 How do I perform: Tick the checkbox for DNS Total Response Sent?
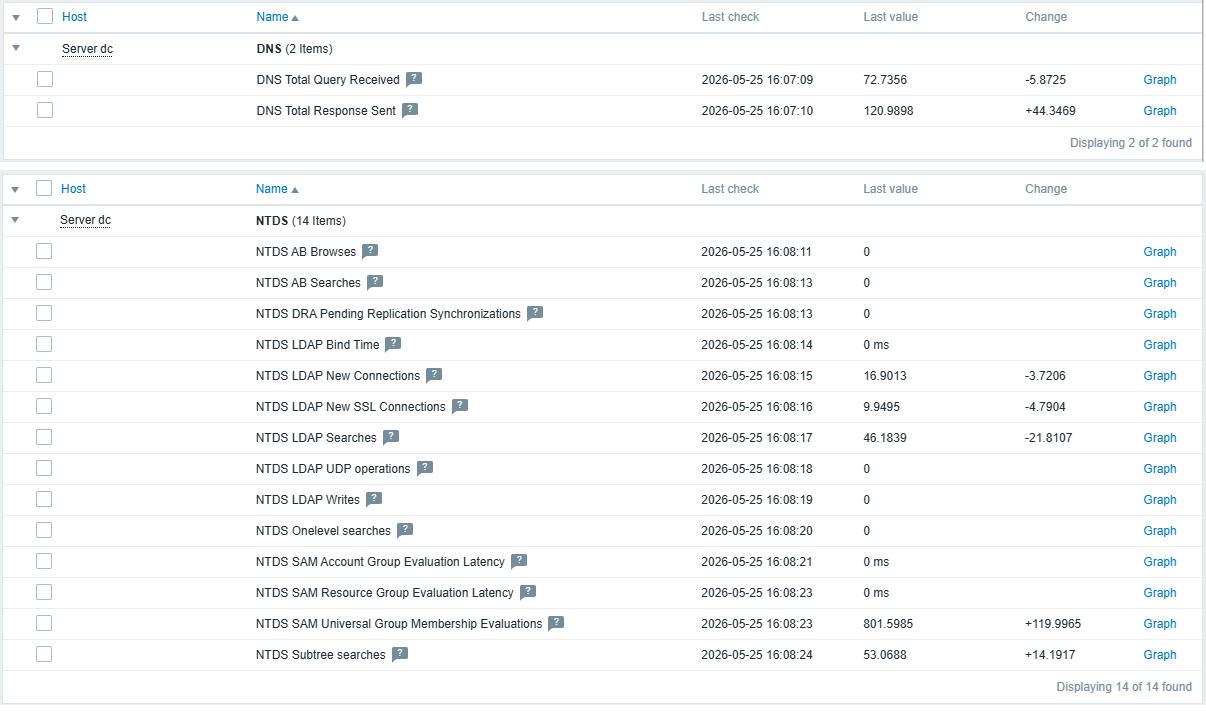pyautogui.click(x=45, y=110)
